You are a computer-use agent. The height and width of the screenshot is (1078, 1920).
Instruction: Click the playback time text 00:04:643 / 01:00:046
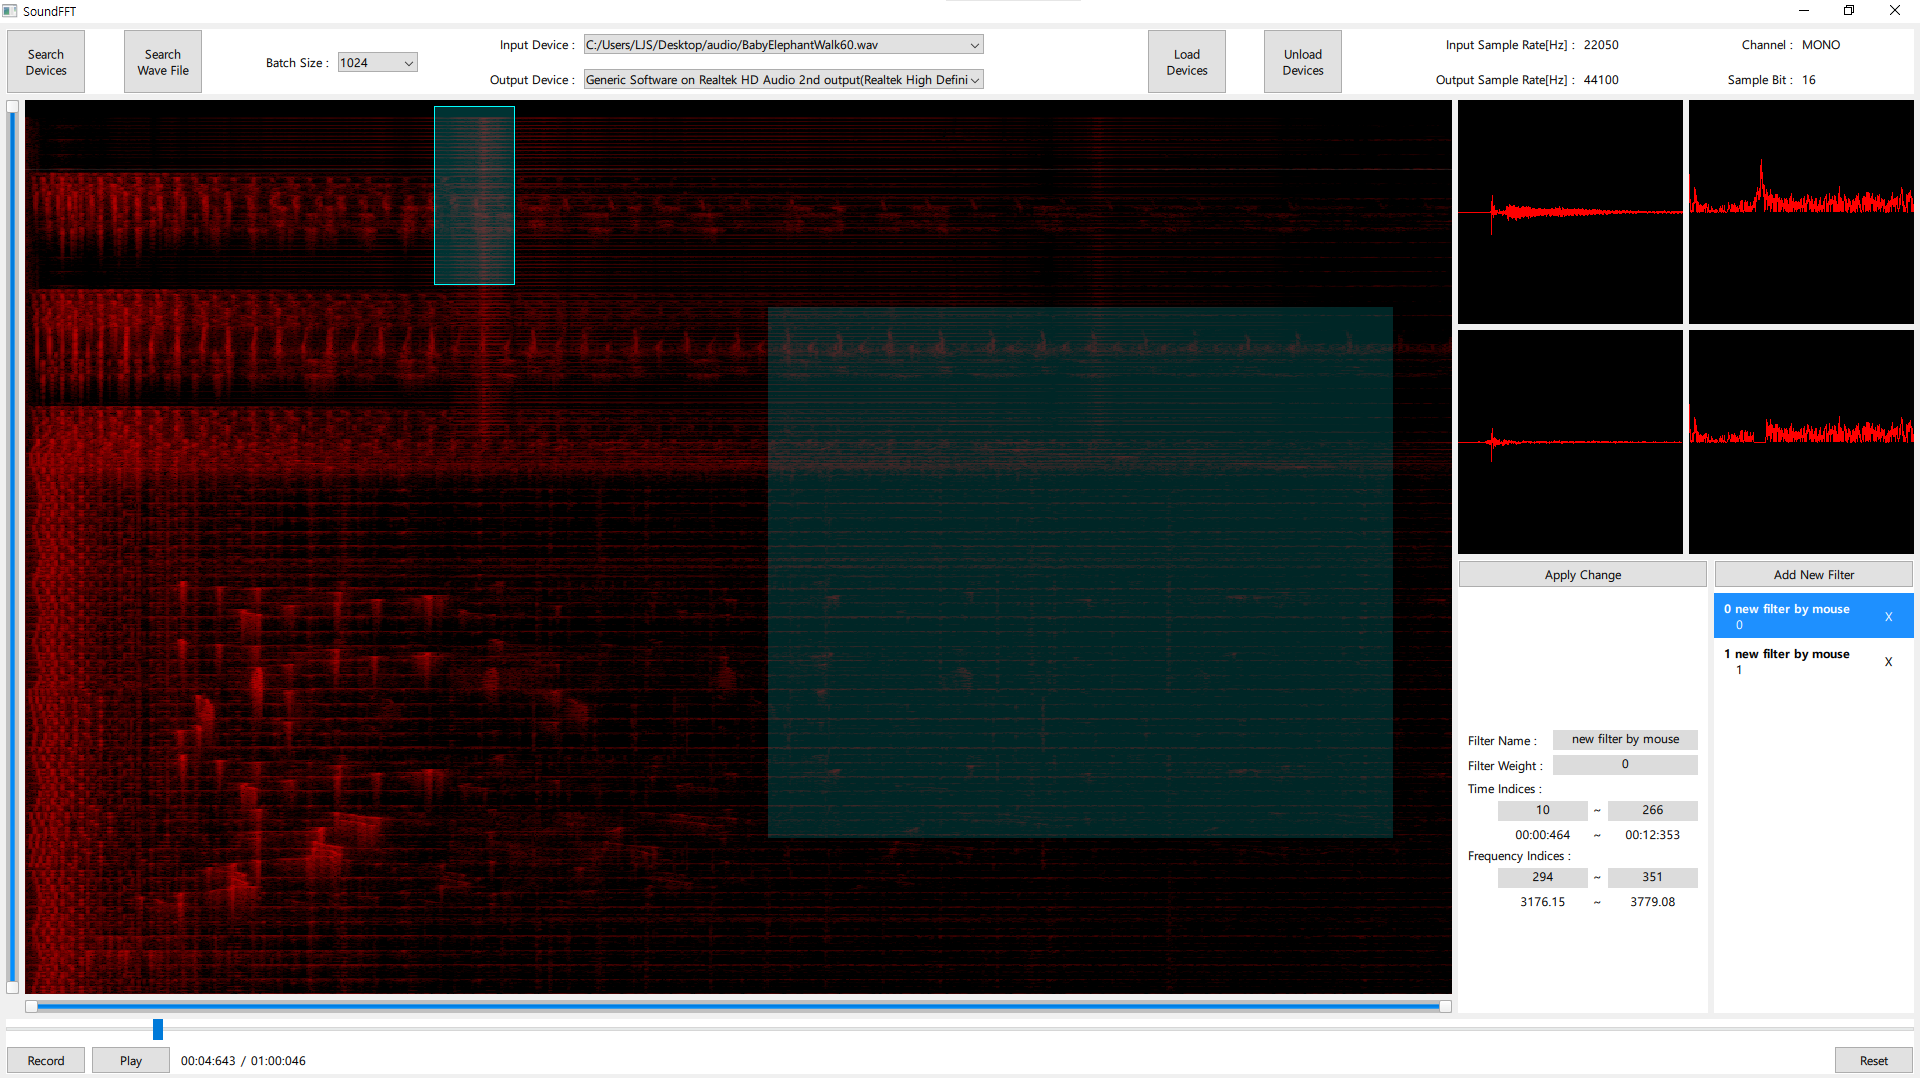pos(243,1061)
